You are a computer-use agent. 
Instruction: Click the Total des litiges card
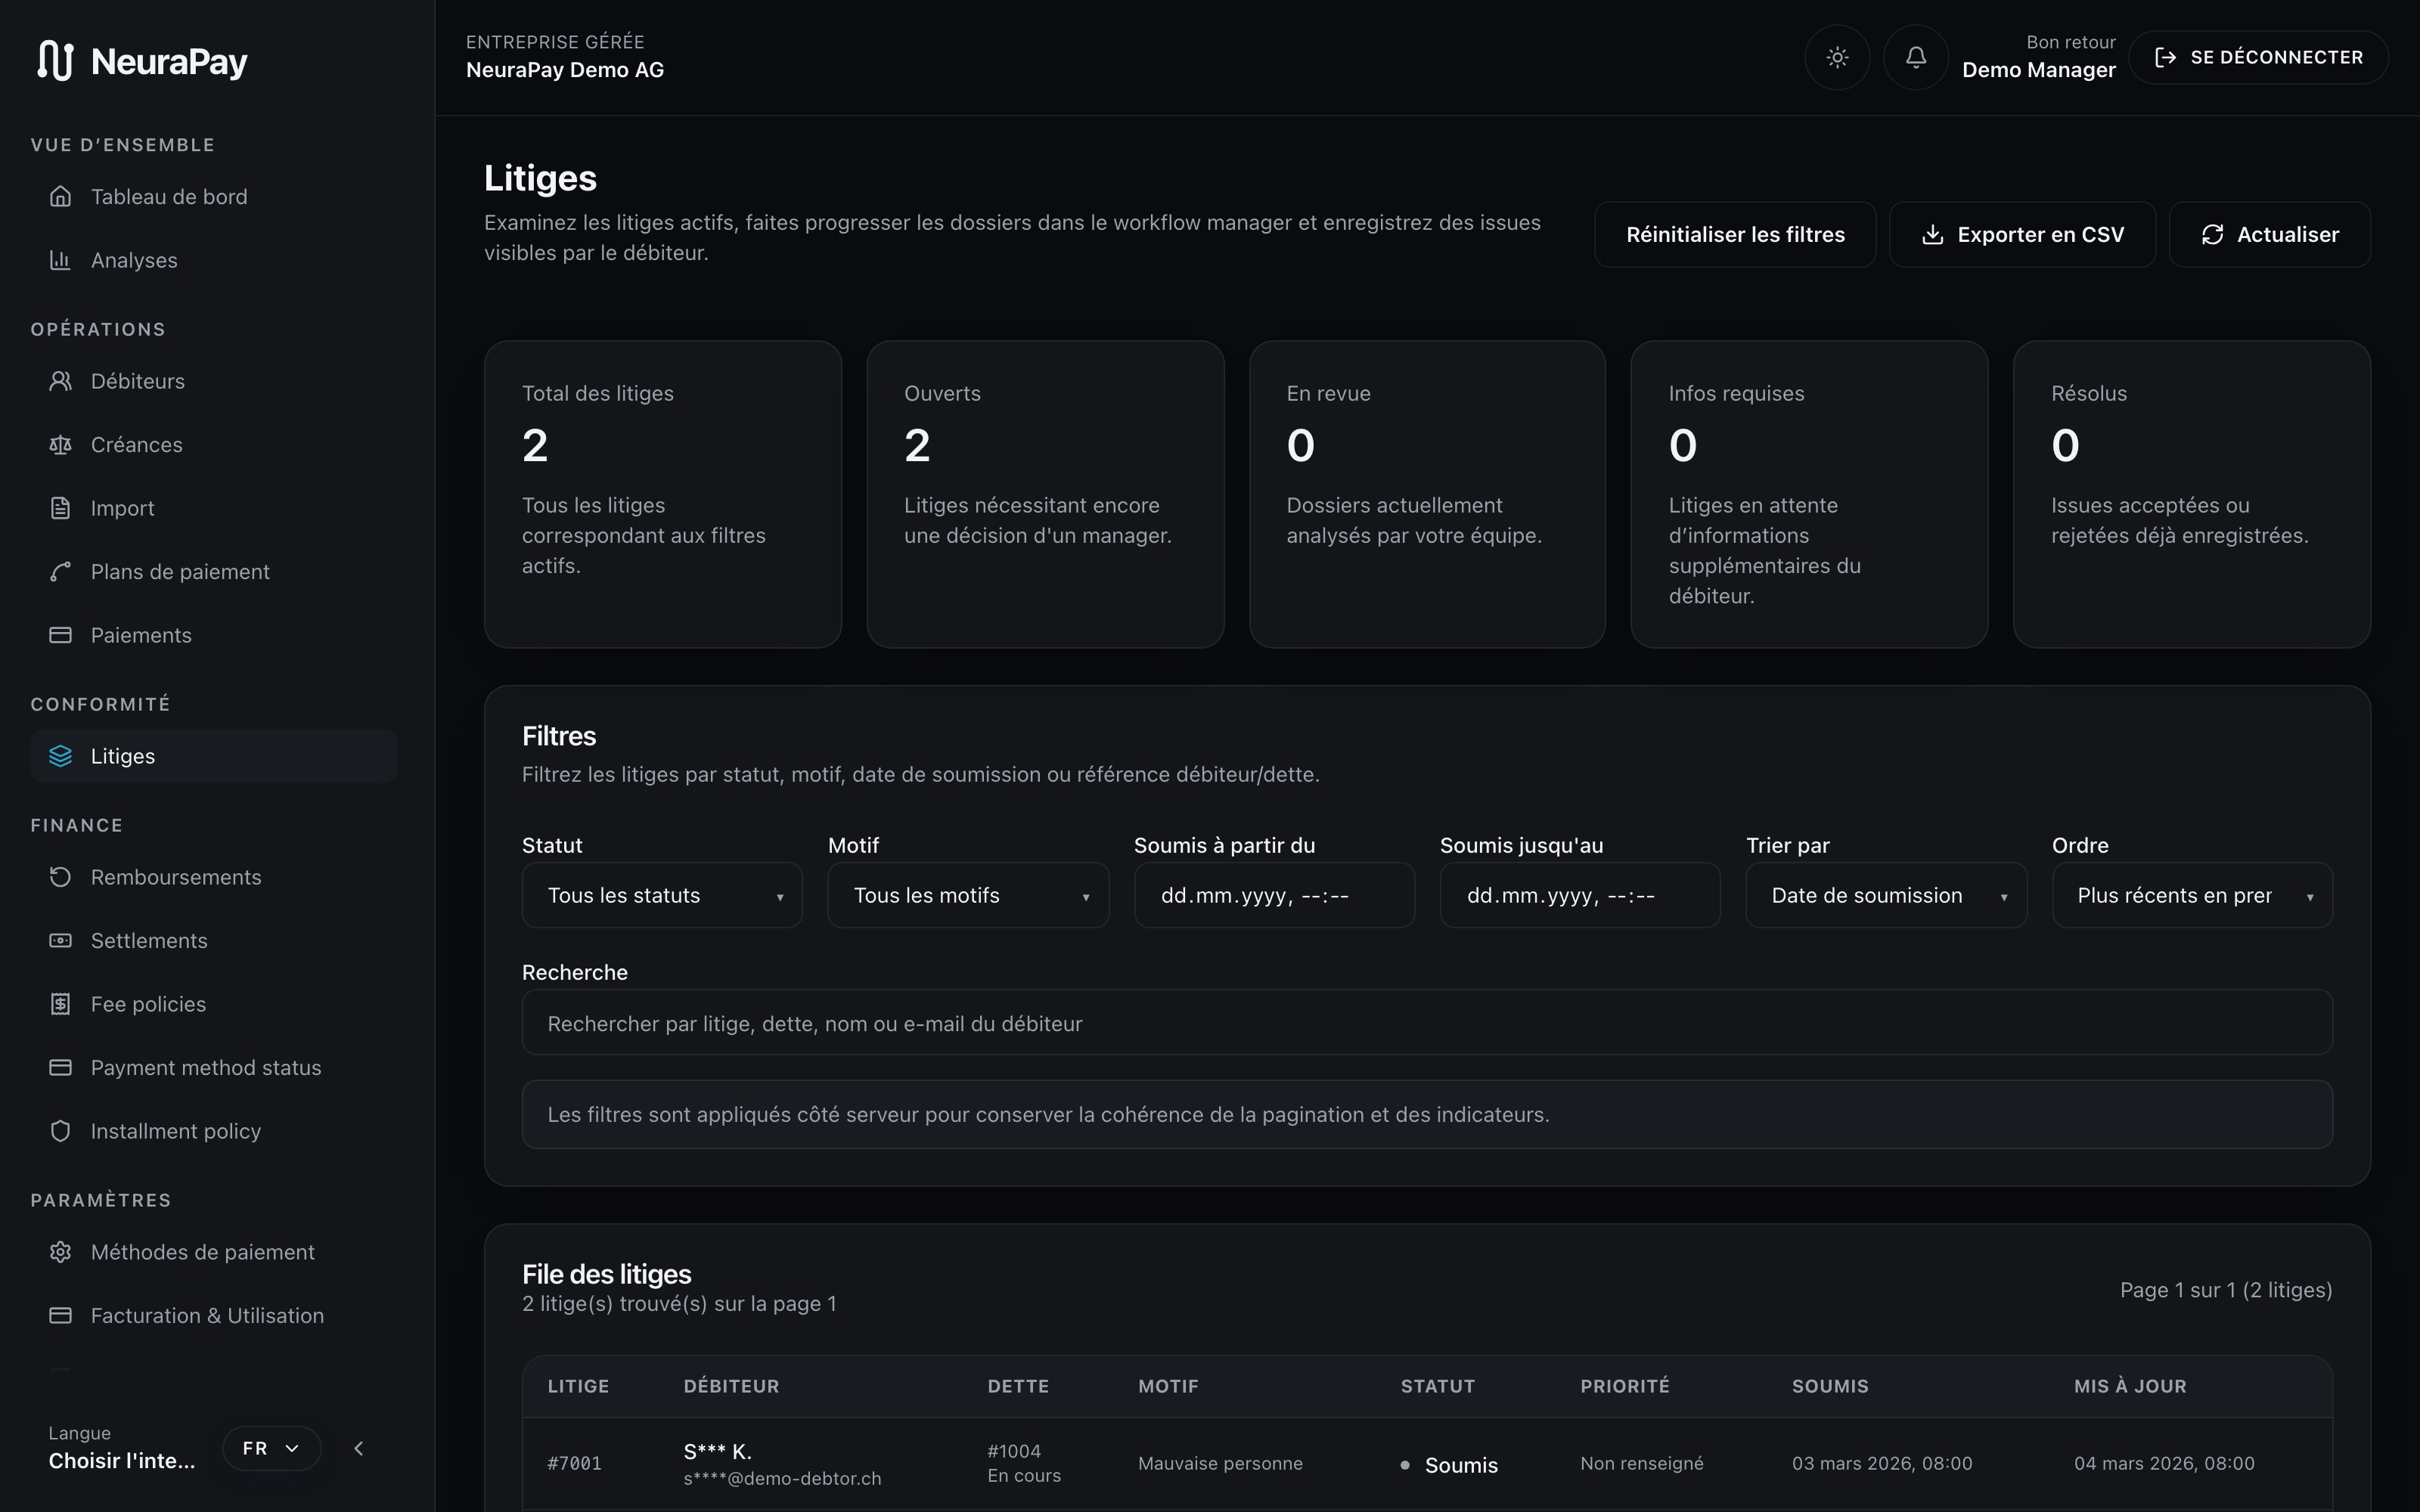click(663, 494)
